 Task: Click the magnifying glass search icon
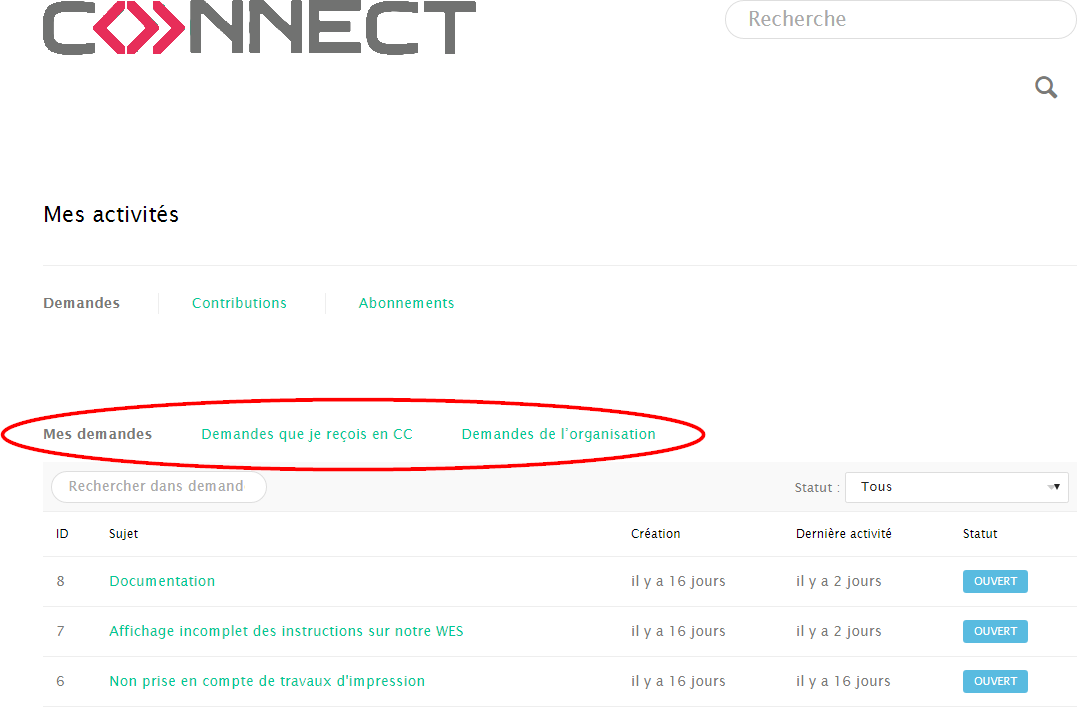click(x=1046, y=88)
